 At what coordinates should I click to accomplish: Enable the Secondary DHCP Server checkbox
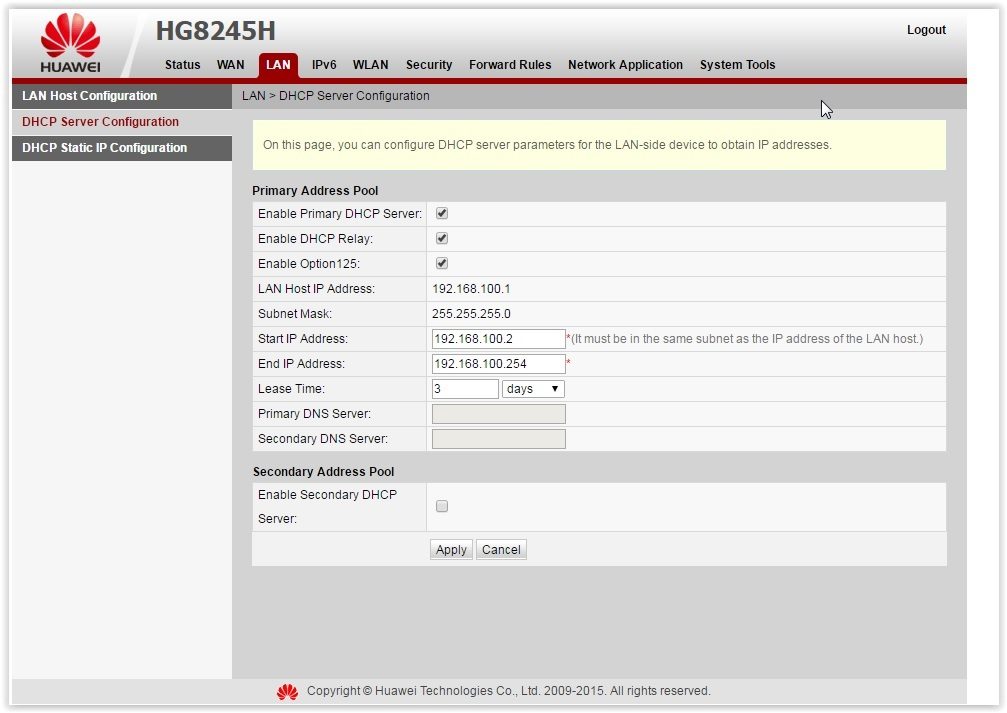tap(442, 506)
